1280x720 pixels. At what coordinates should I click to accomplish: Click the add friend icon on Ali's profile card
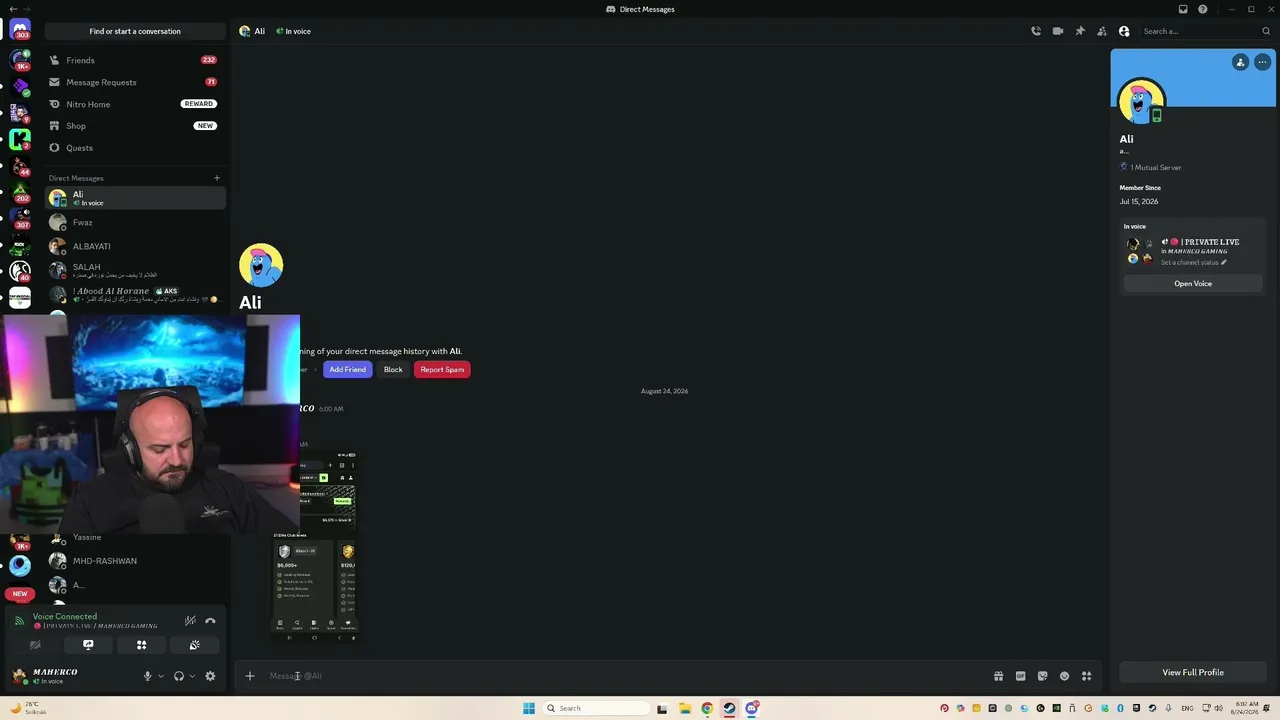(x=1240, y=62)
